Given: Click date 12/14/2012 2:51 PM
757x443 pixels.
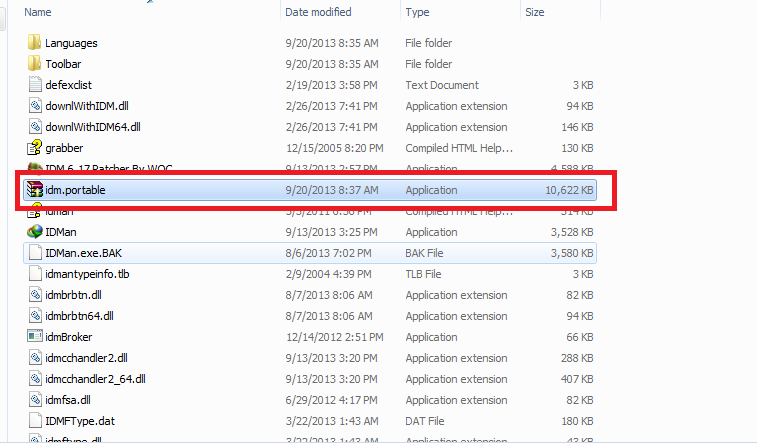Looking at the screenshot, I should 335,337.
